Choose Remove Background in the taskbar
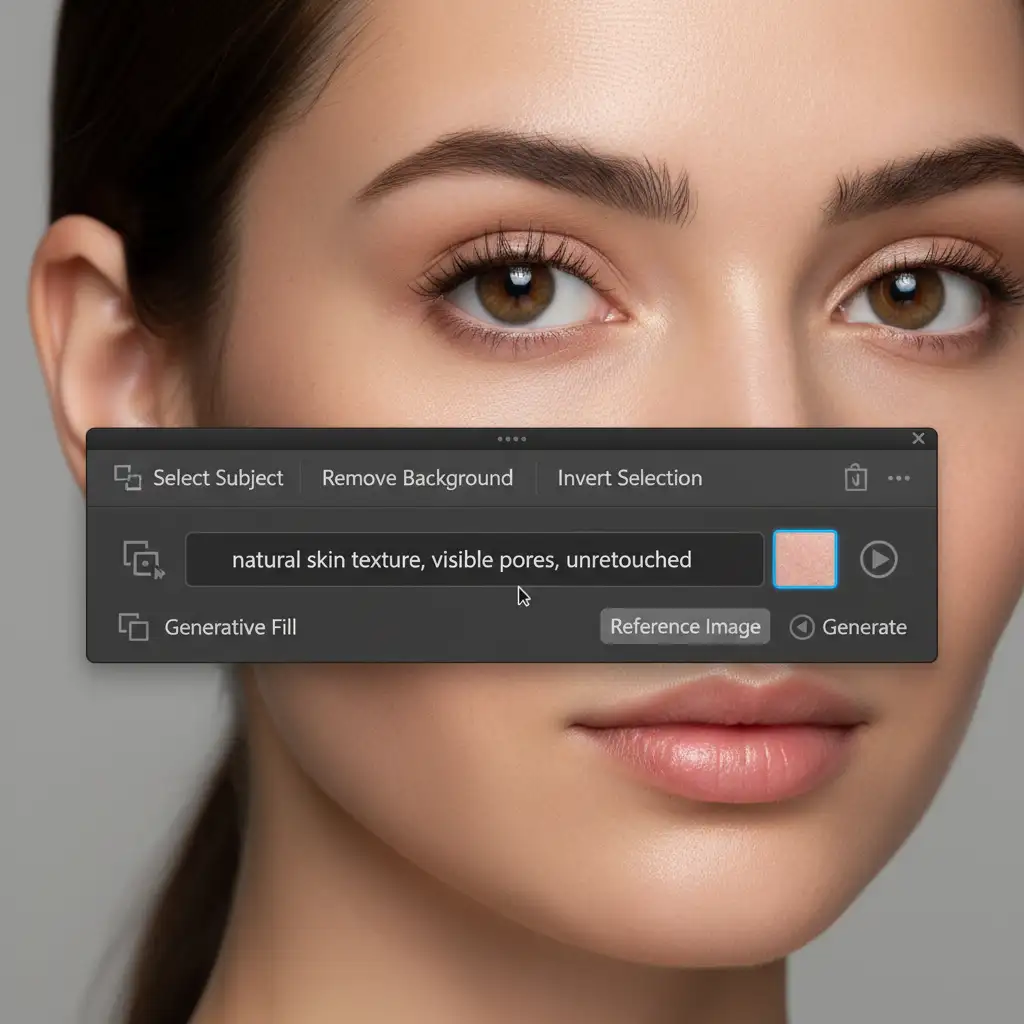1024x1024 pixels. tap(417, 478)
